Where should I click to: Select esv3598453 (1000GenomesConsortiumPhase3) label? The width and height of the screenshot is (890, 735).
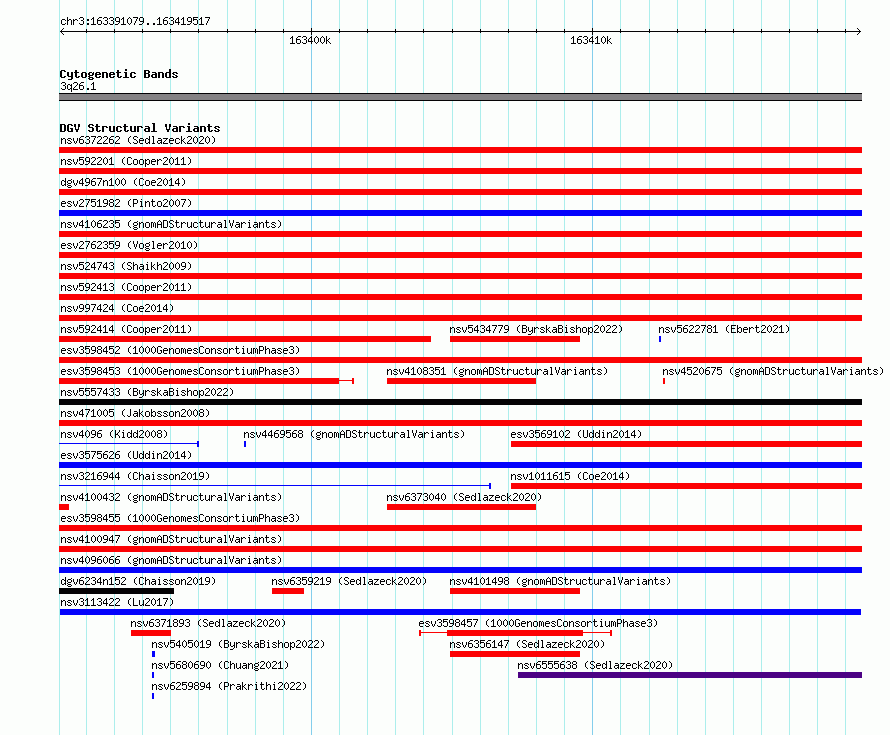click(180, 371)
